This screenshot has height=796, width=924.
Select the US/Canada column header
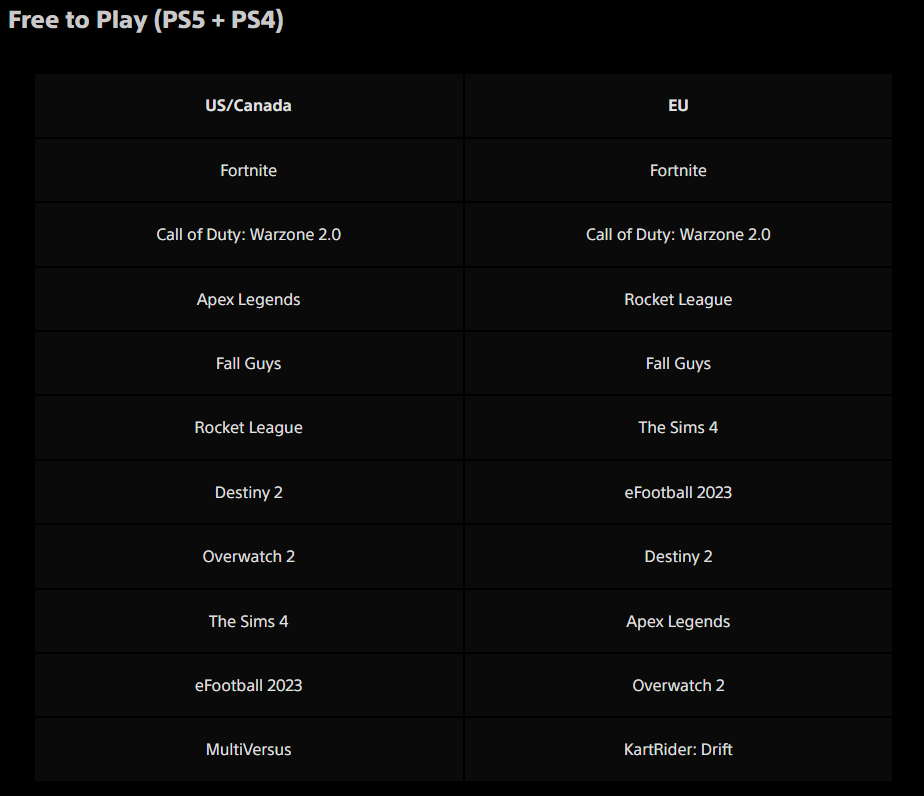pos(248,105)
